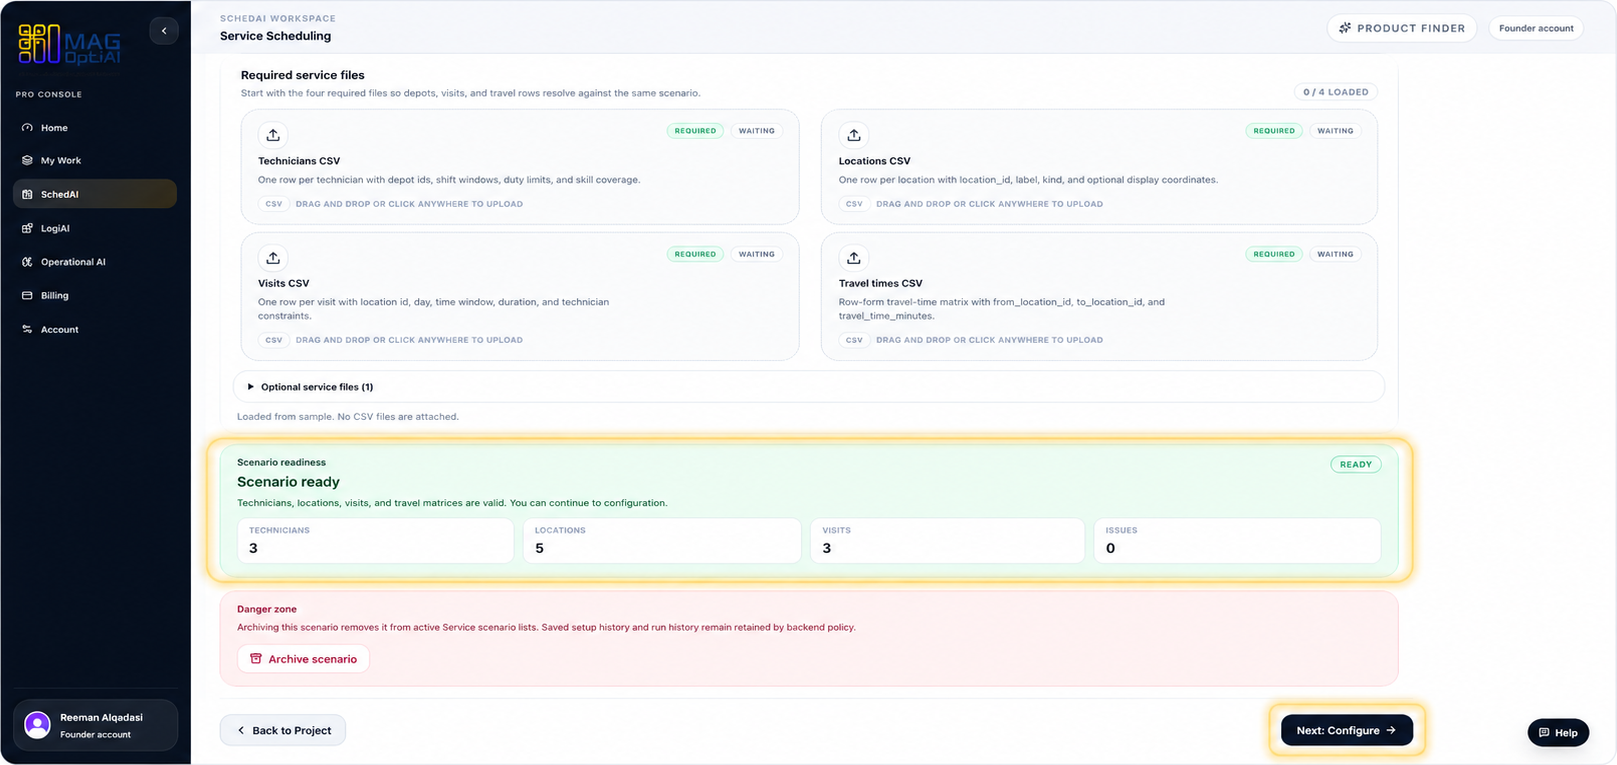This screenshot has width=1617, height=765.
Task: Click the Scenario ready heading
Action: (288, 482)
